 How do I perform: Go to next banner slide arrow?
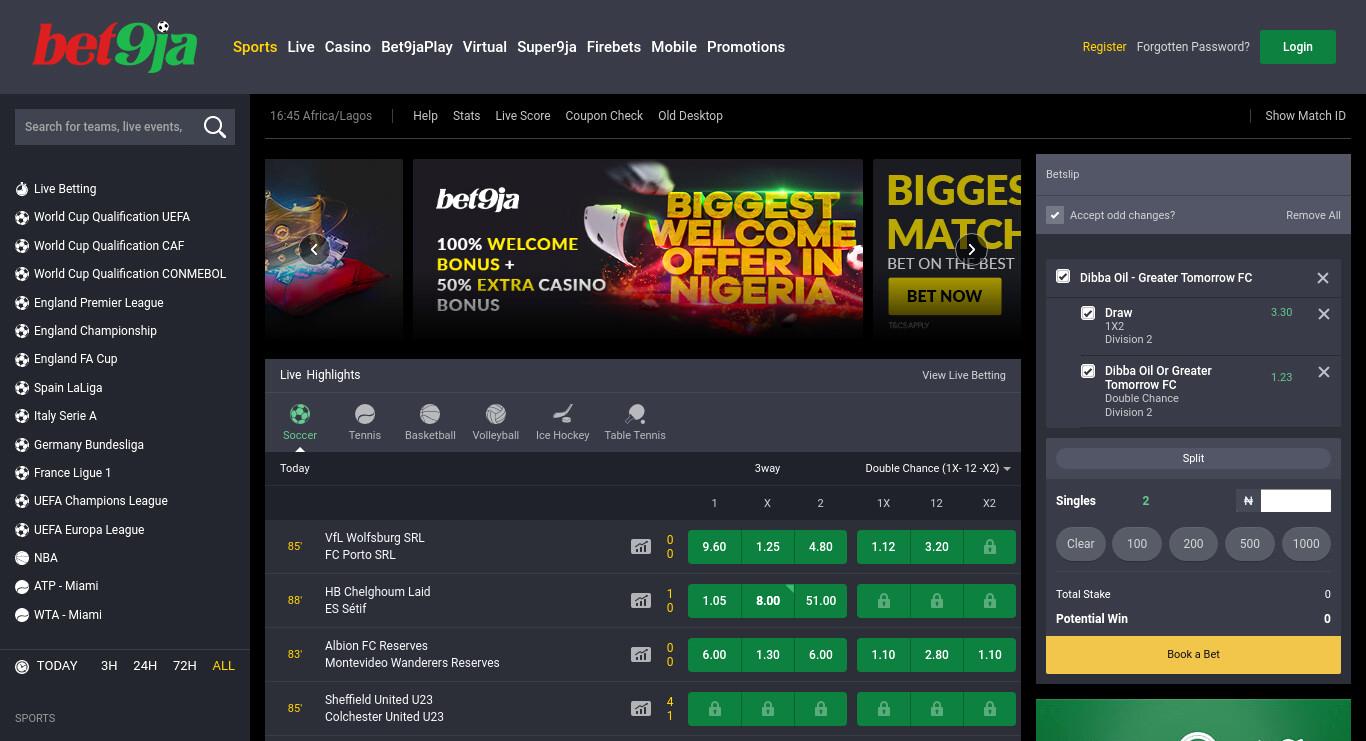click(x=971, y=249)
